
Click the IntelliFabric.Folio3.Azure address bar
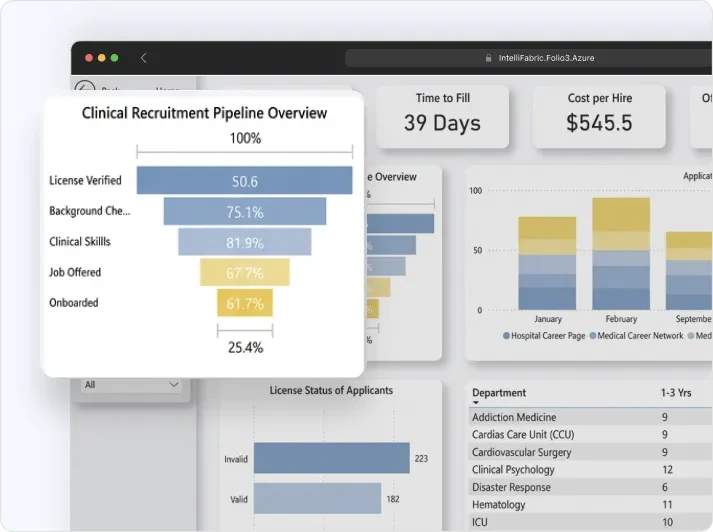tap(528, 58)
